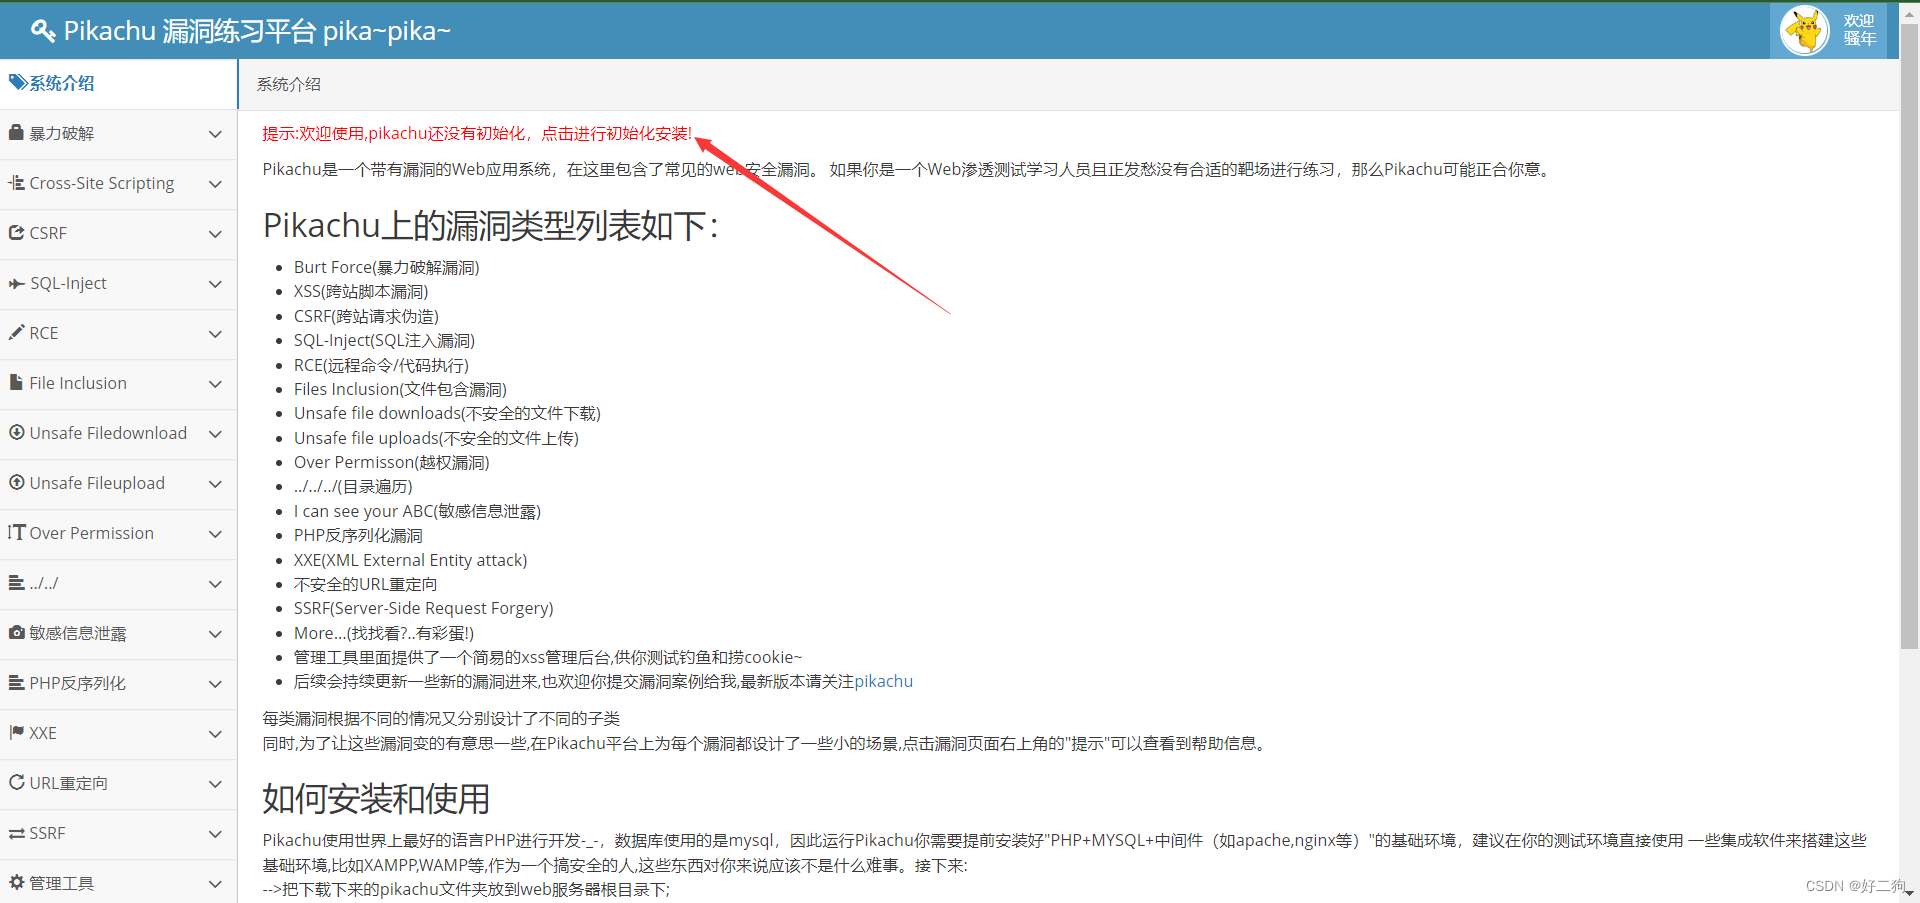Image resolution: width=1920 pixels, height=903 pixels.
Task: Open the PHP反序列化 menu
Action: [118, 684]
